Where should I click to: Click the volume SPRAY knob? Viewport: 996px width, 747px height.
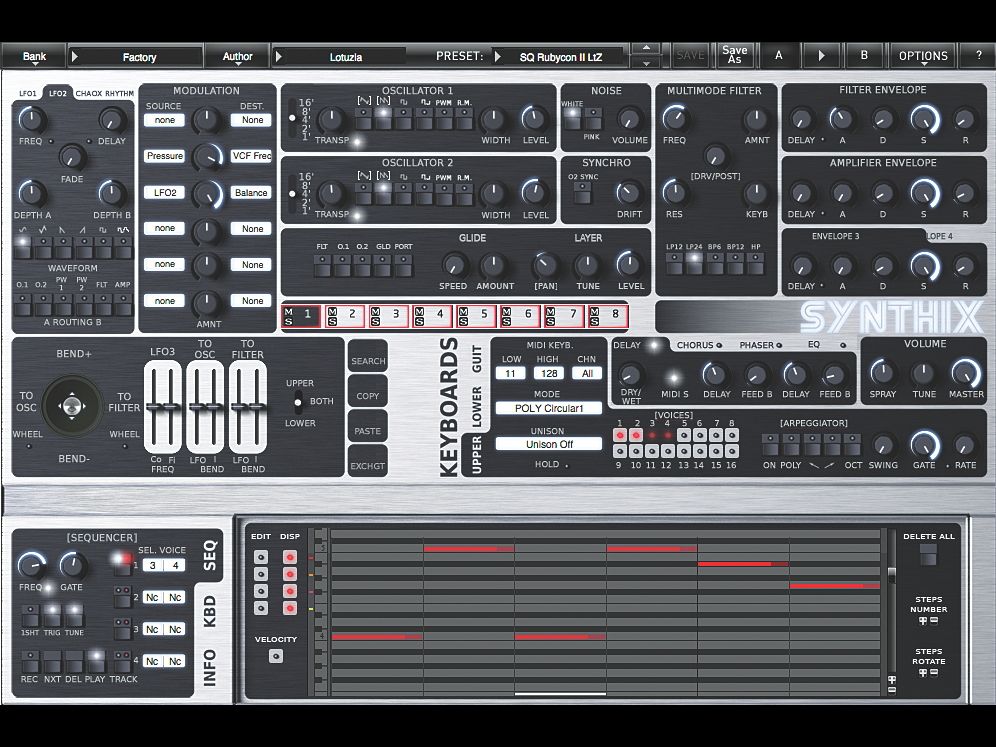click(x=882, y=373)
